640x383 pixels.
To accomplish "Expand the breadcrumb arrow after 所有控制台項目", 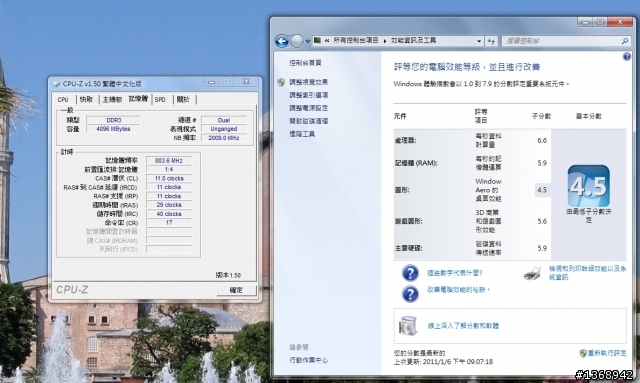I will pos(385,41).
